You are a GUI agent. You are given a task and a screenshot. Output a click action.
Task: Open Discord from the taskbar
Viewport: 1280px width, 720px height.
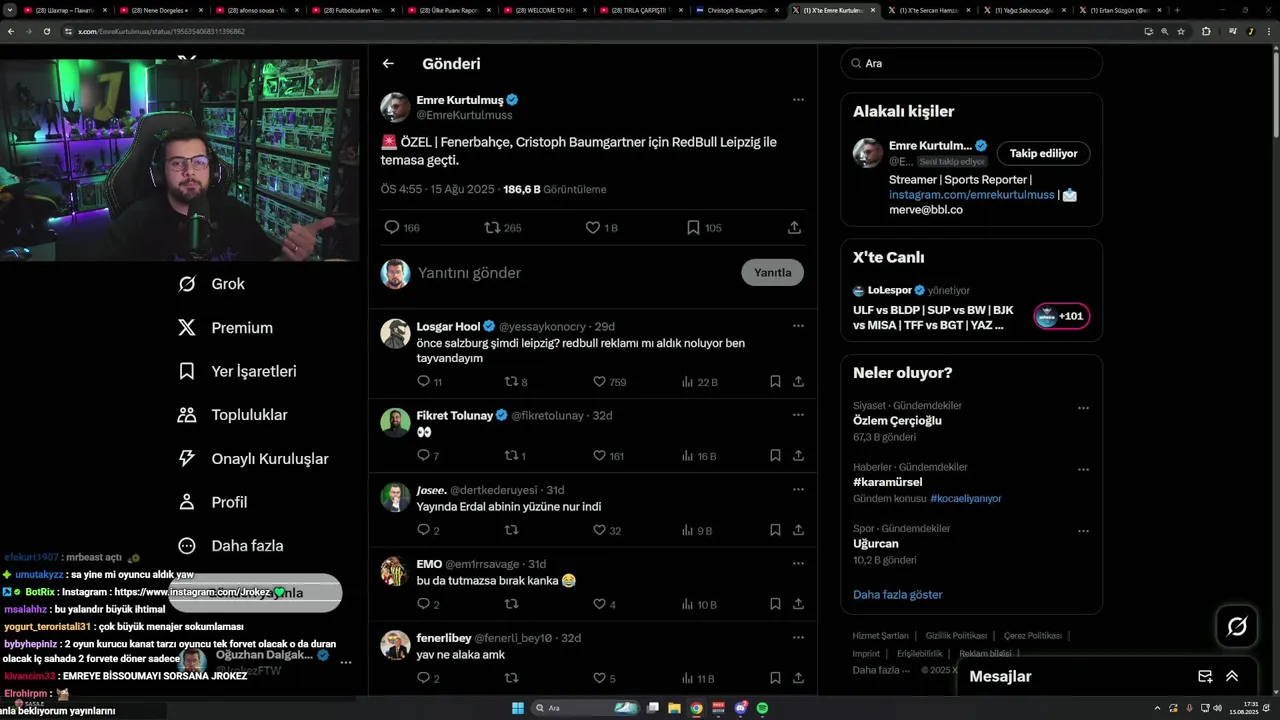pyautogui.click(x=740, y=708)
